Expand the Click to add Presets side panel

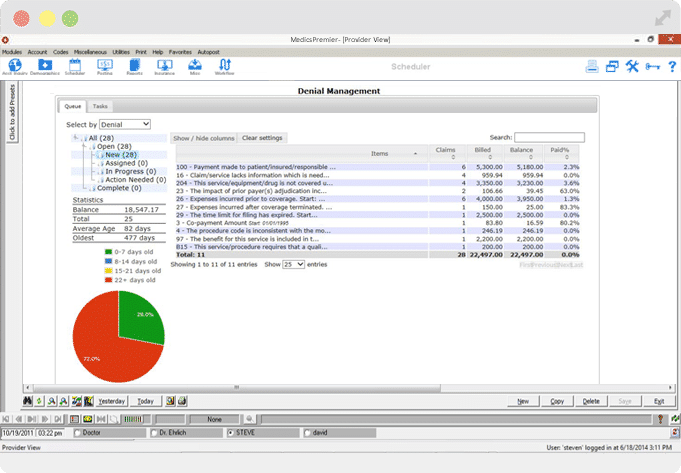click(12, 112)
